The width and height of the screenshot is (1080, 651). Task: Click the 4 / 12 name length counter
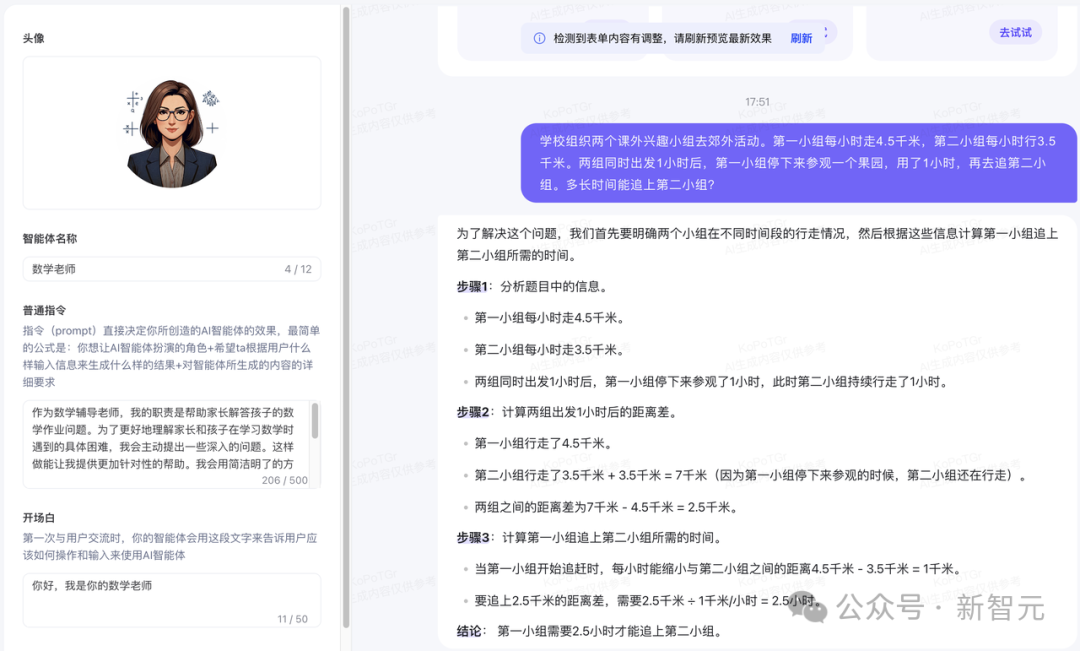point(297,269)
